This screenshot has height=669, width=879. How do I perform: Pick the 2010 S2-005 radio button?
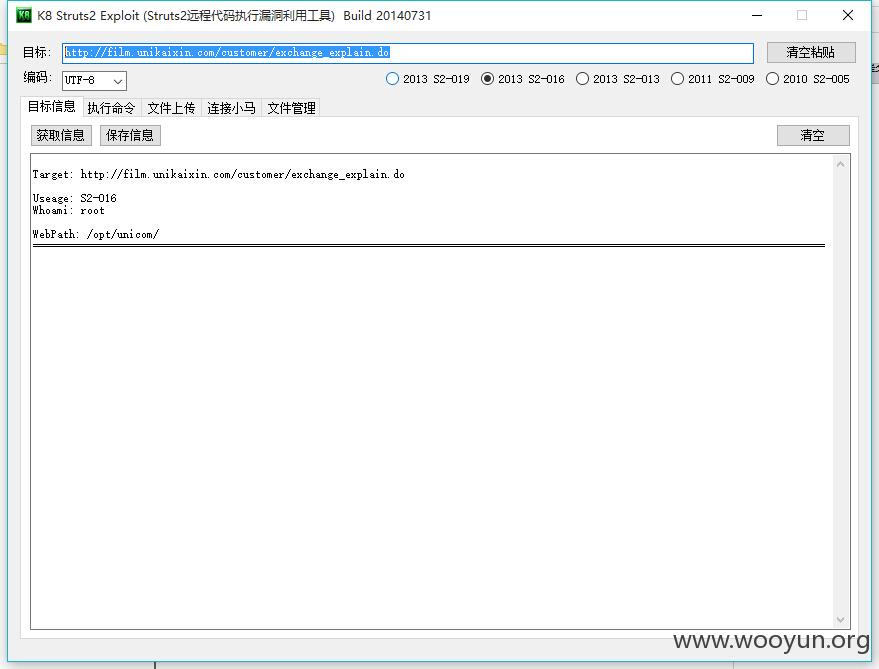(x=808, y=79)
